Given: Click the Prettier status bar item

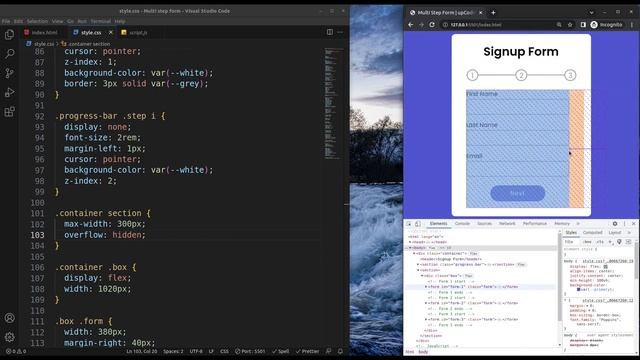Looking at the screenshot, I should tap(307, 351).
